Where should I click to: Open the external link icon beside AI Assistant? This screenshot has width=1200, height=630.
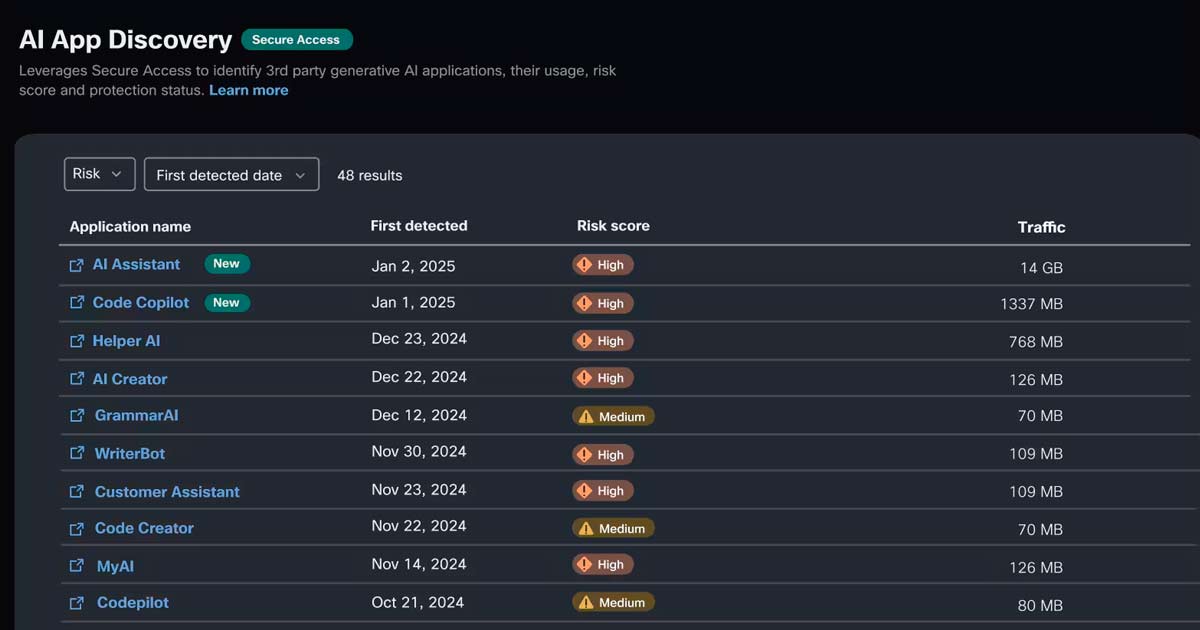77,265
